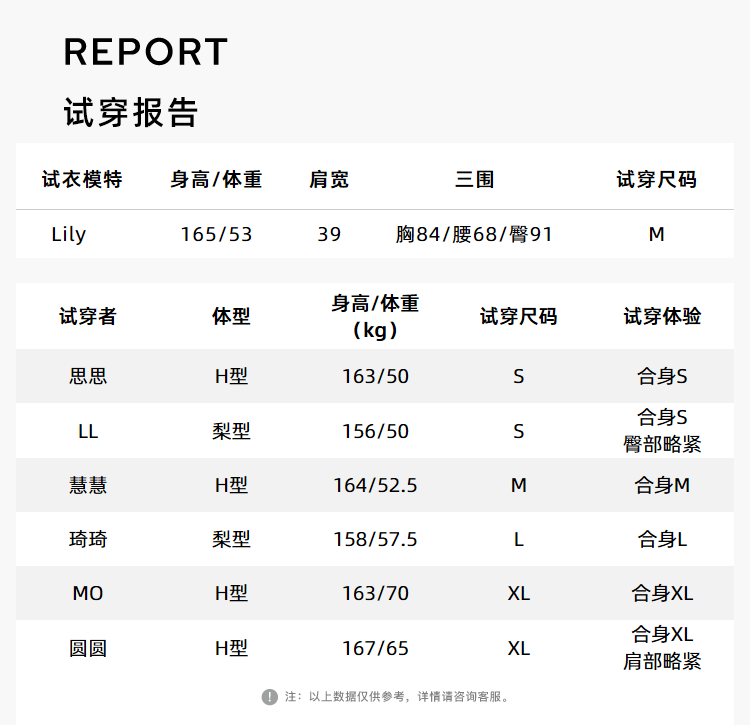Viewport: 750px width, 725px height.
Task: Click the 肩宽 column header
Action: (x=329, y=180)
